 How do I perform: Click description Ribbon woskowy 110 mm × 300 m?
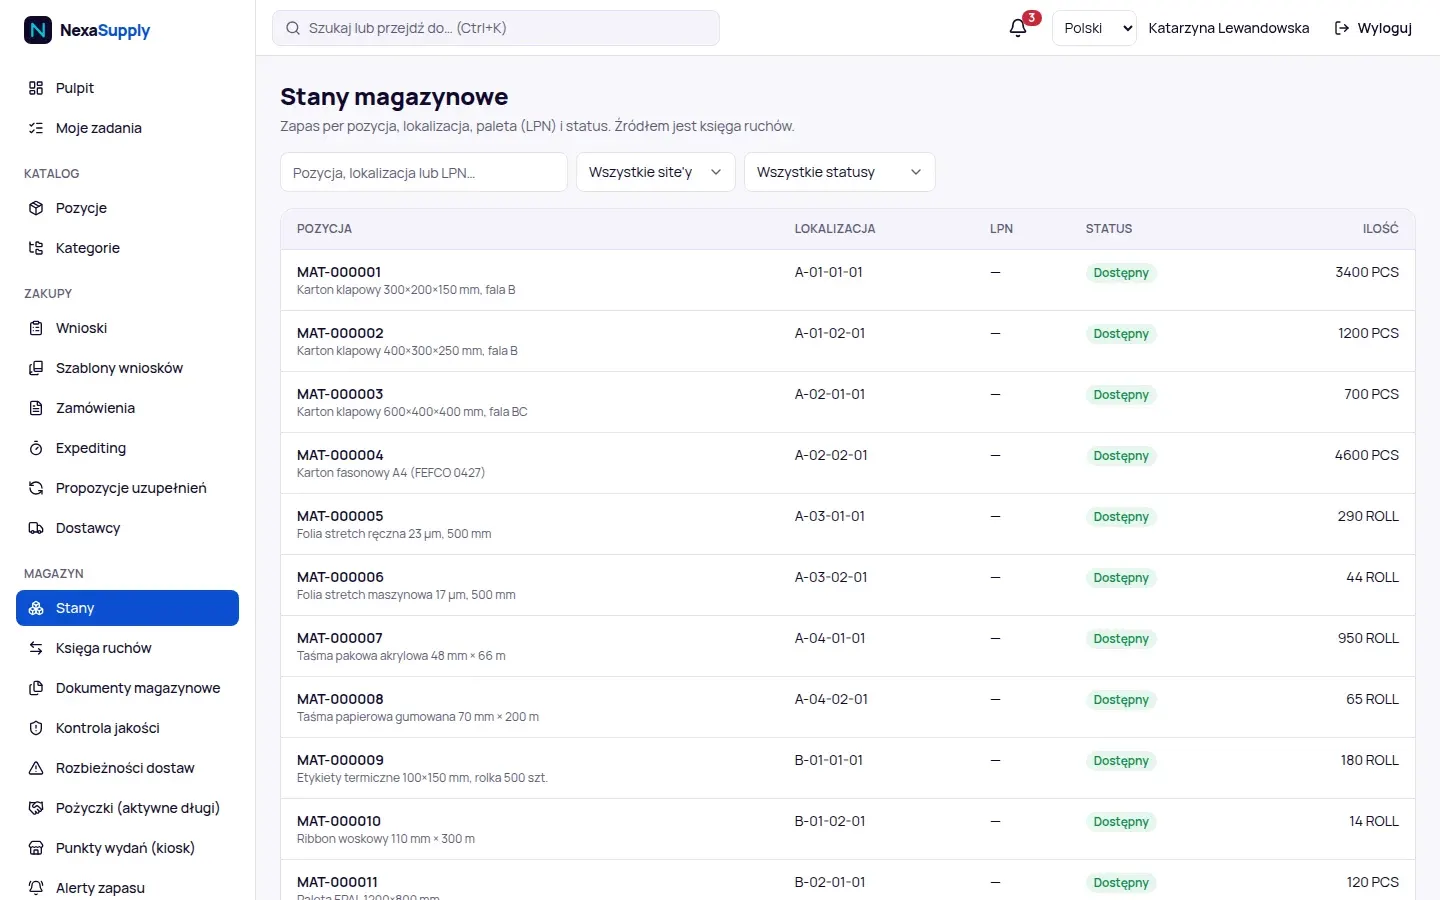[386, 839]
